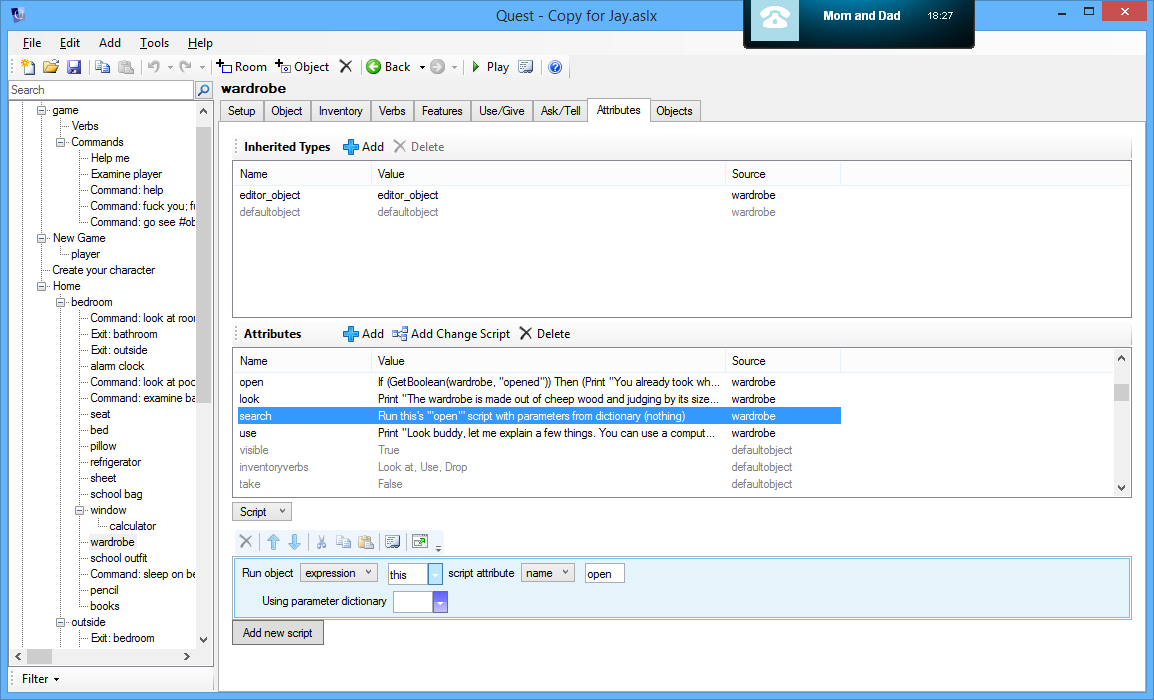Screen dimensions: 1154x700
Task: Open the Using parameter dictionary dropdown
Action: (x=440, y=601)
